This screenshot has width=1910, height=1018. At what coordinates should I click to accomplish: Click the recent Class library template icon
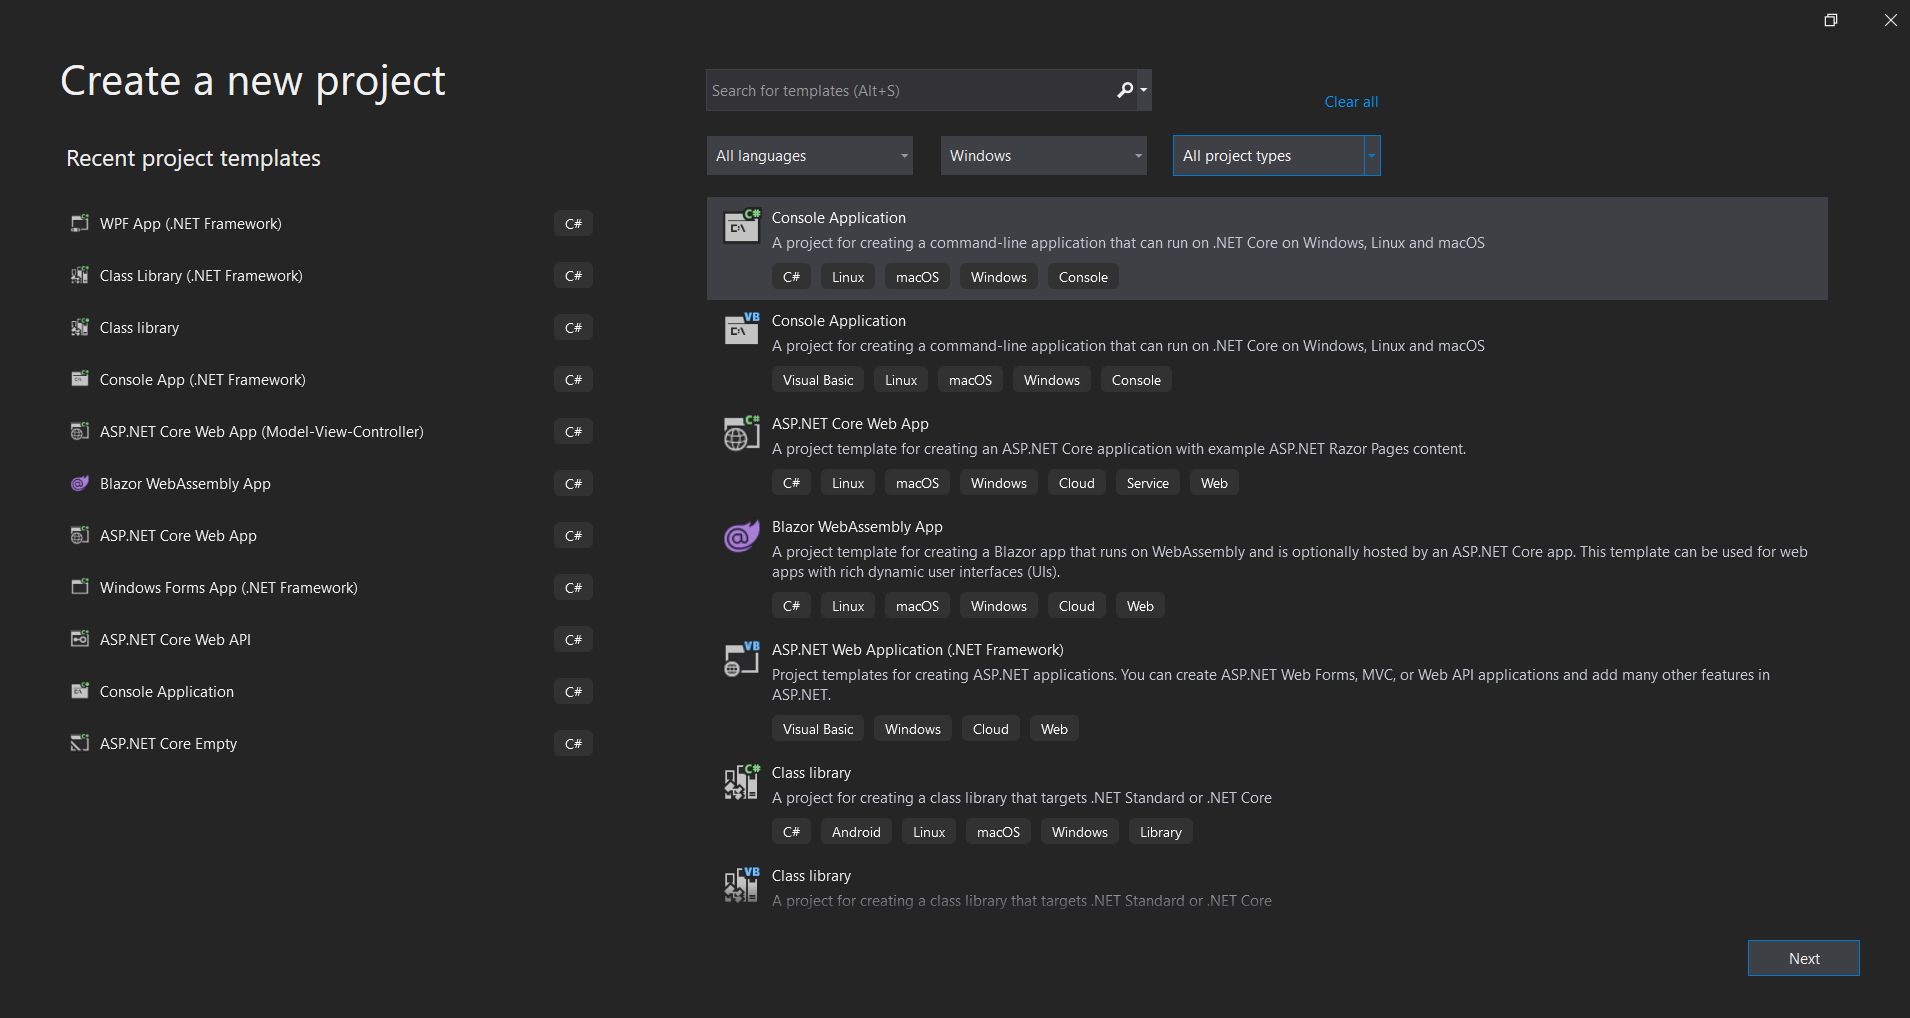point(80,327)
